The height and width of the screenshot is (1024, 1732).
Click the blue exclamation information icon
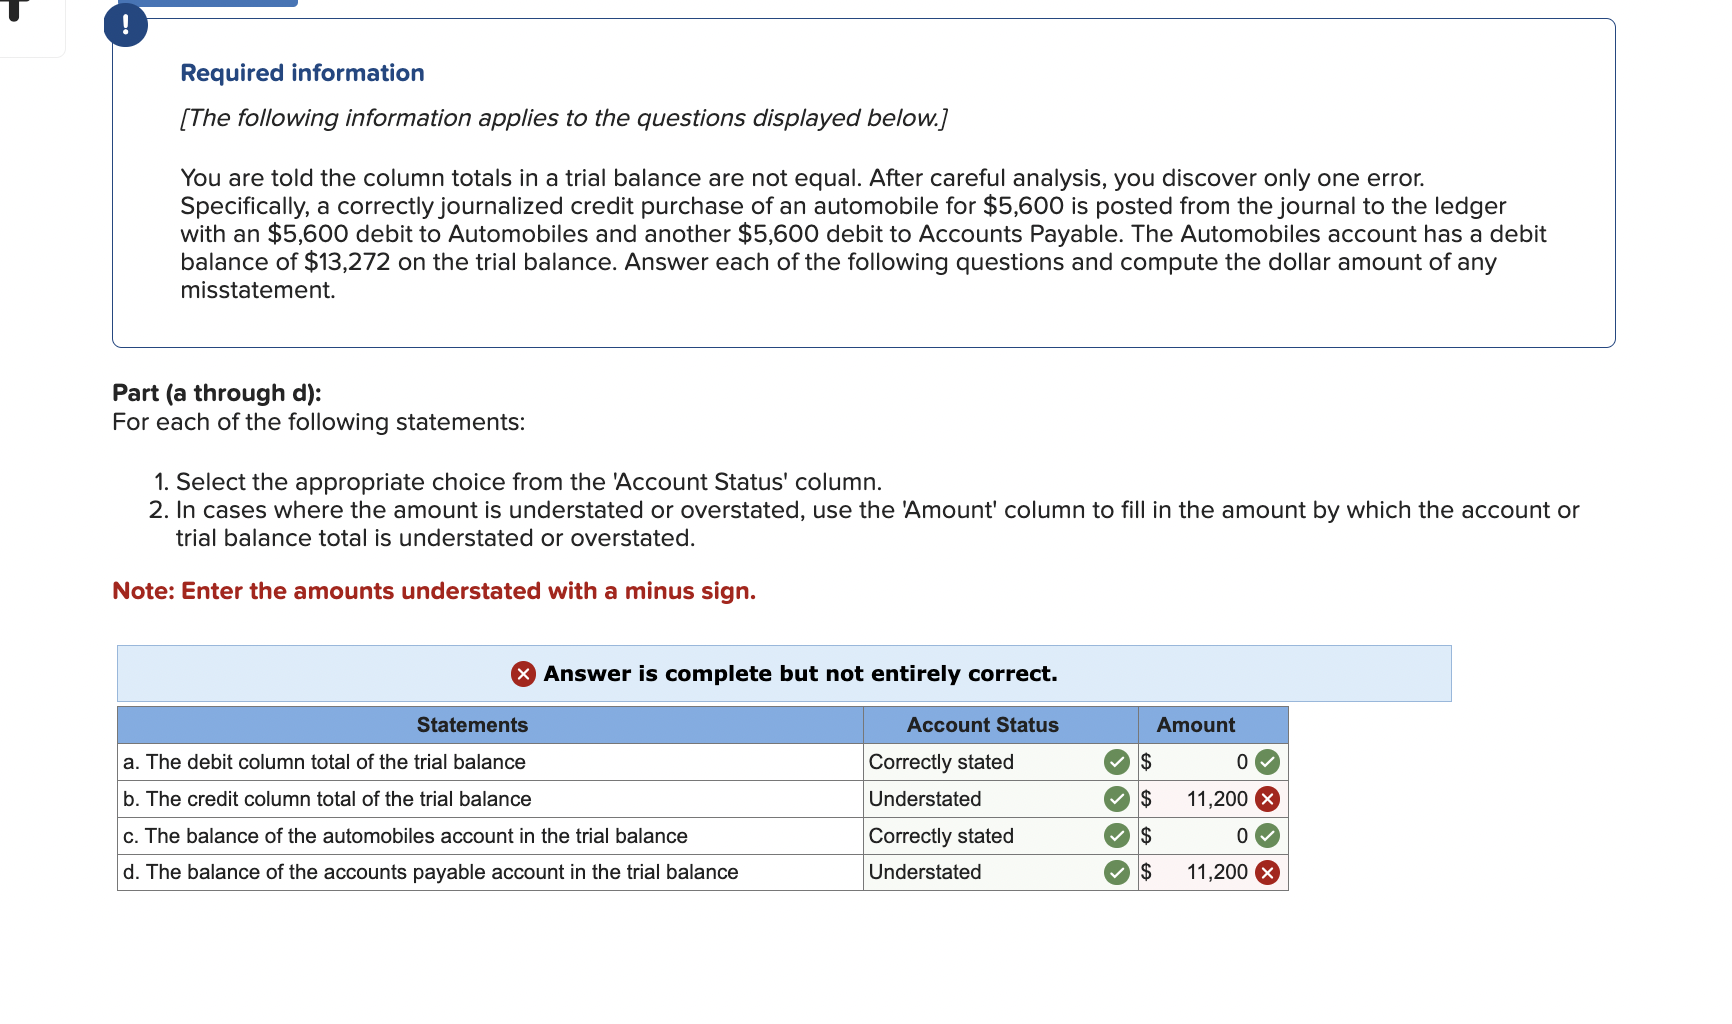click(x=124, y=25)
